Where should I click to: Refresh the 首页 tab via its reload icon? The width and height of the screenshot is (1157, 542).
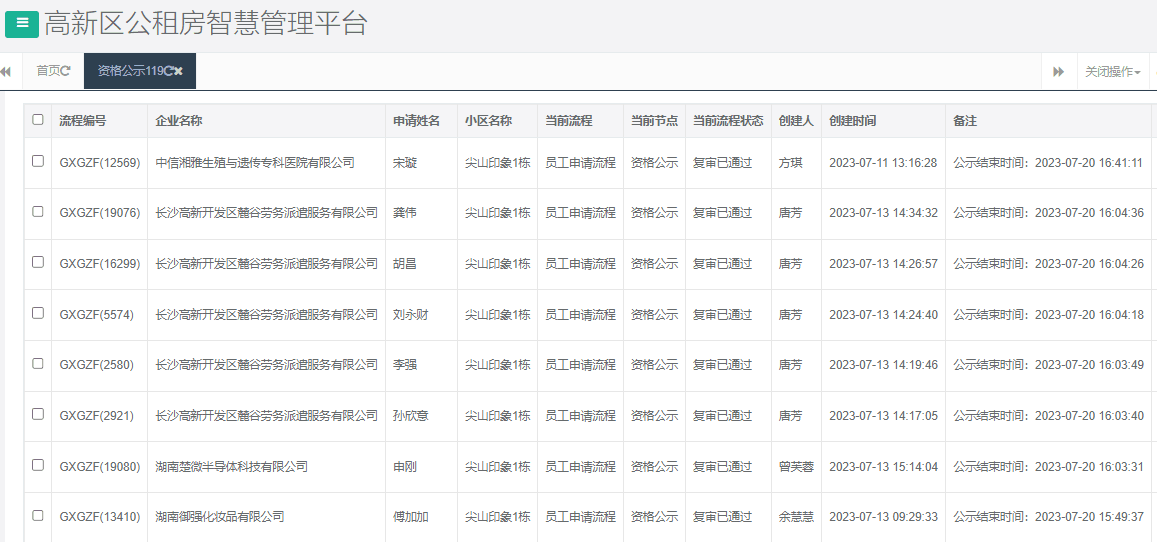[66, 71]
